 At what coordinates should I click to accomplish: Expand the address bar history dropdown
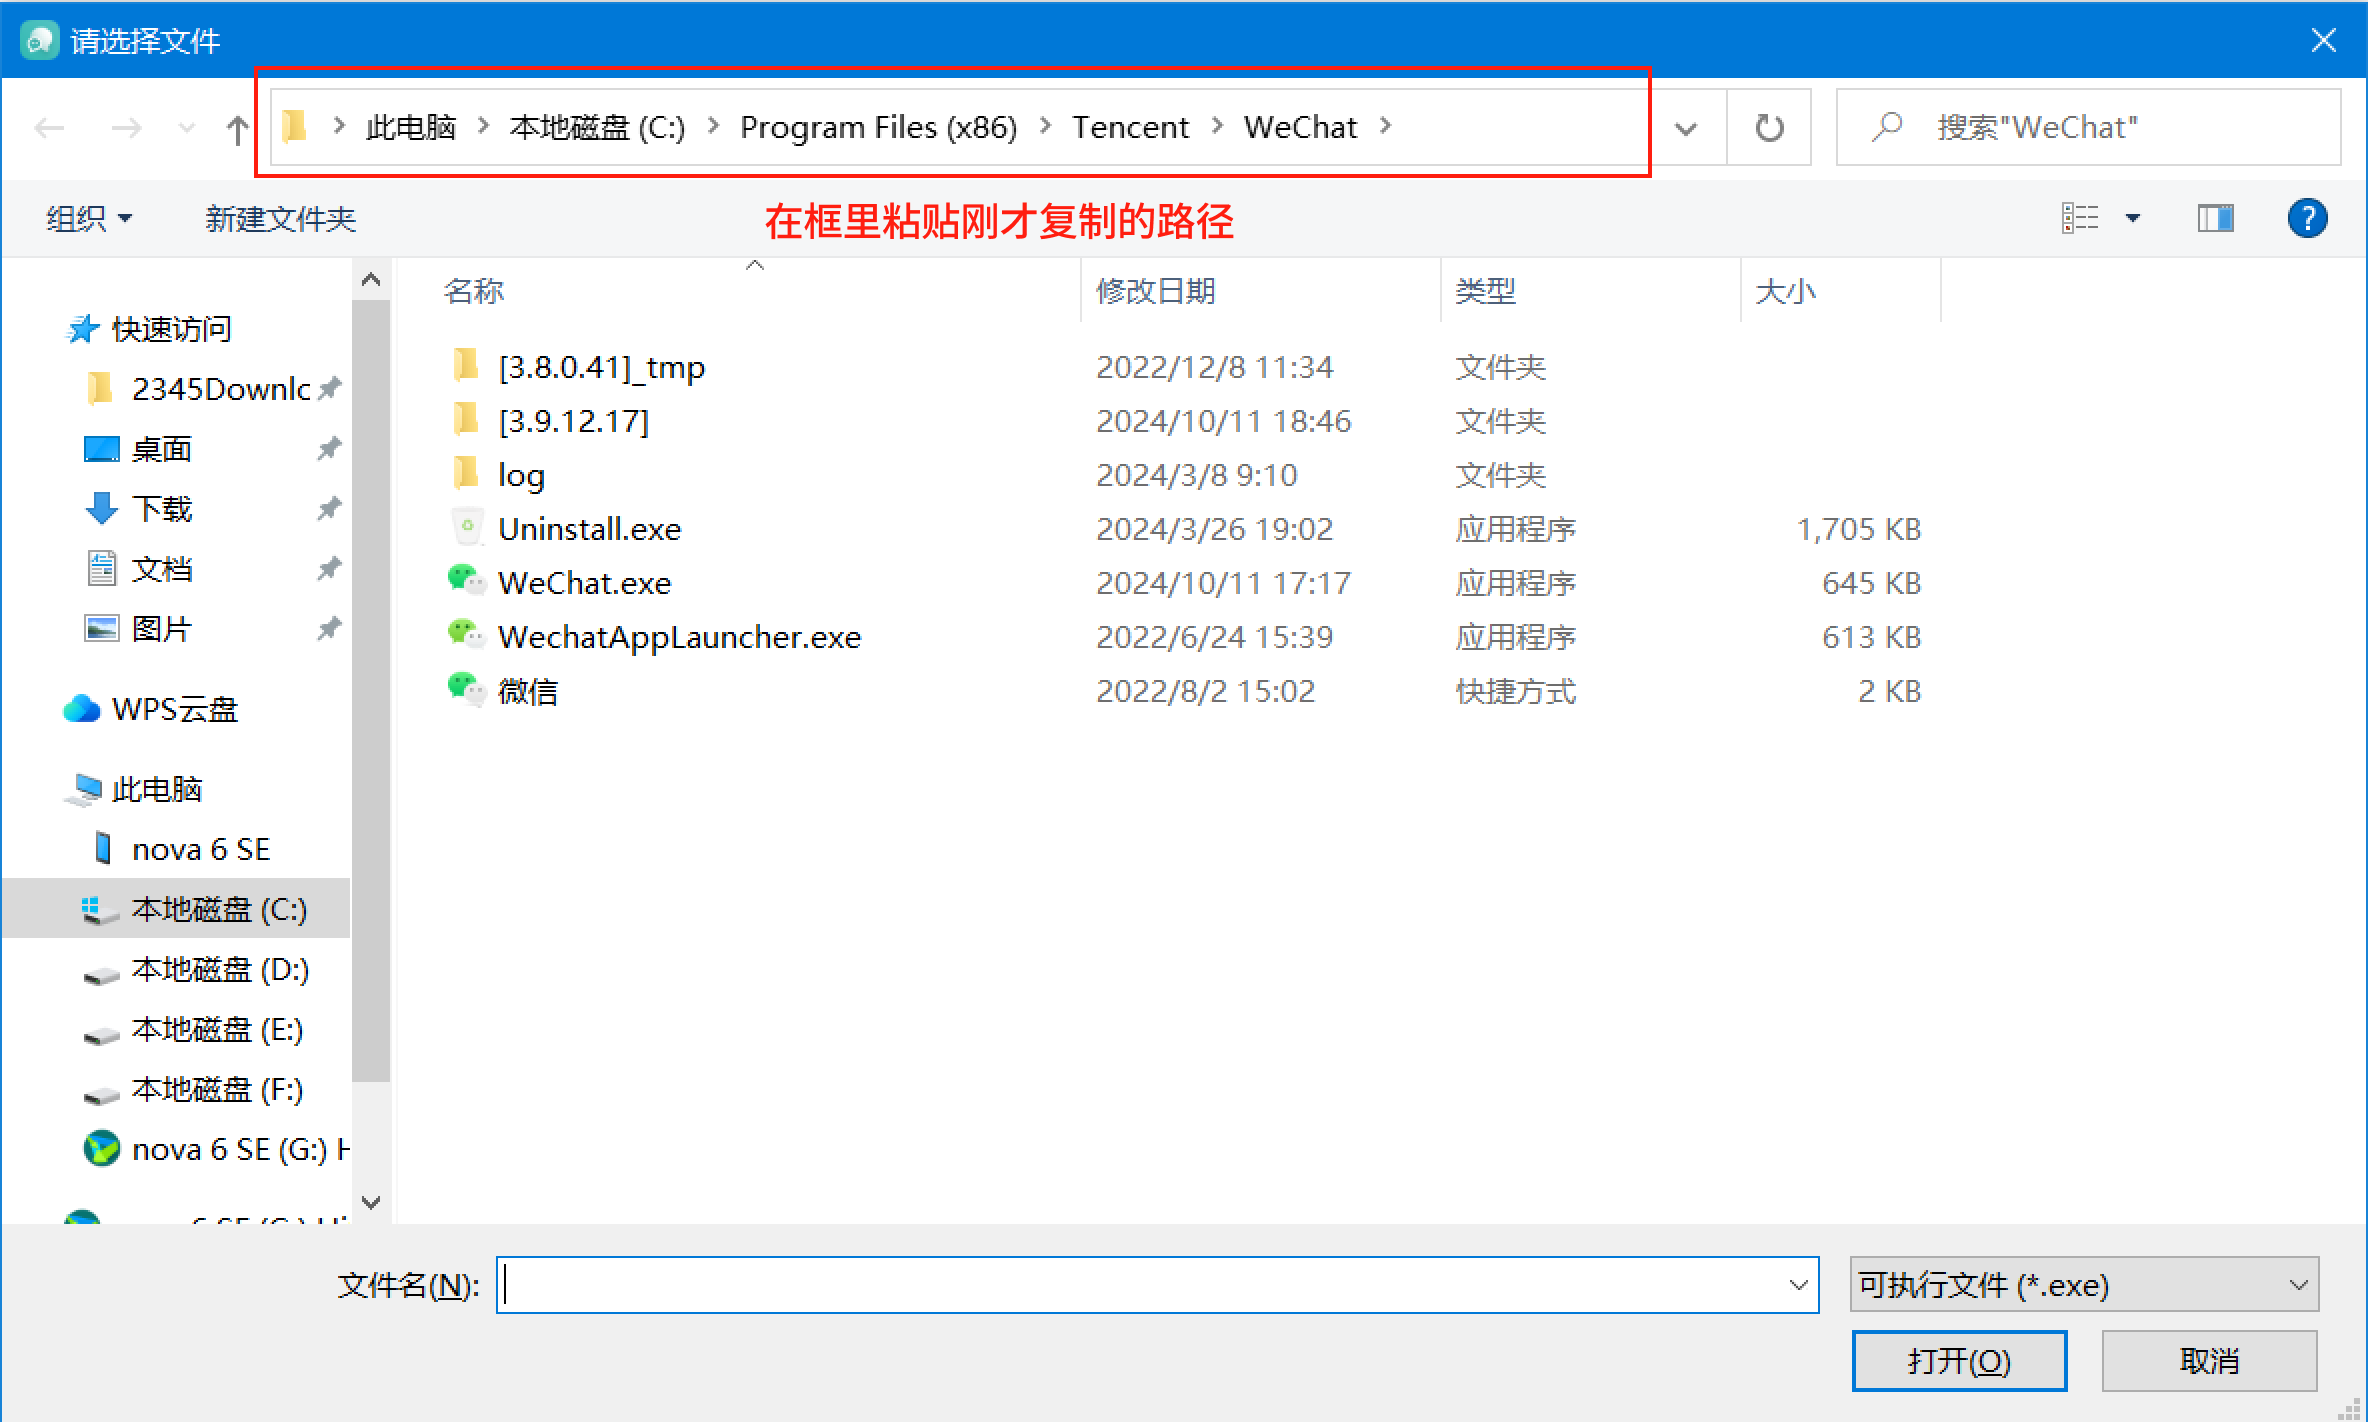1686,128
